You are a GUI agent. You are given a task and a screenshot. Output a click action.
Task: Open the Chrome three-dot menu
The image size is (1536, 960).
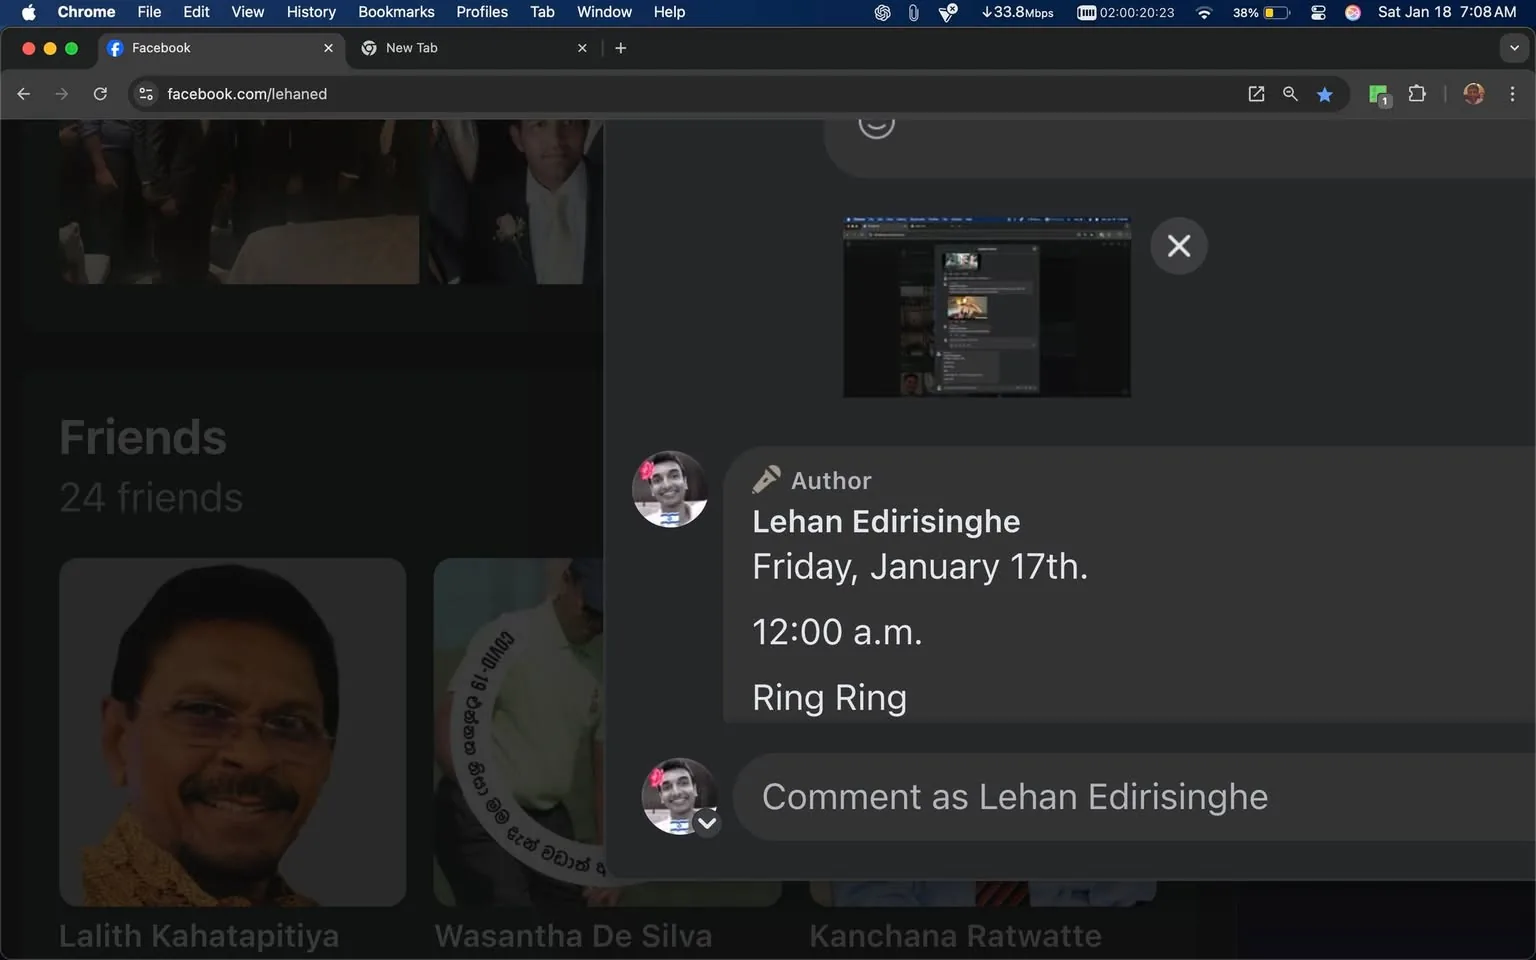pyautogui.click(x=1513, y=93)
